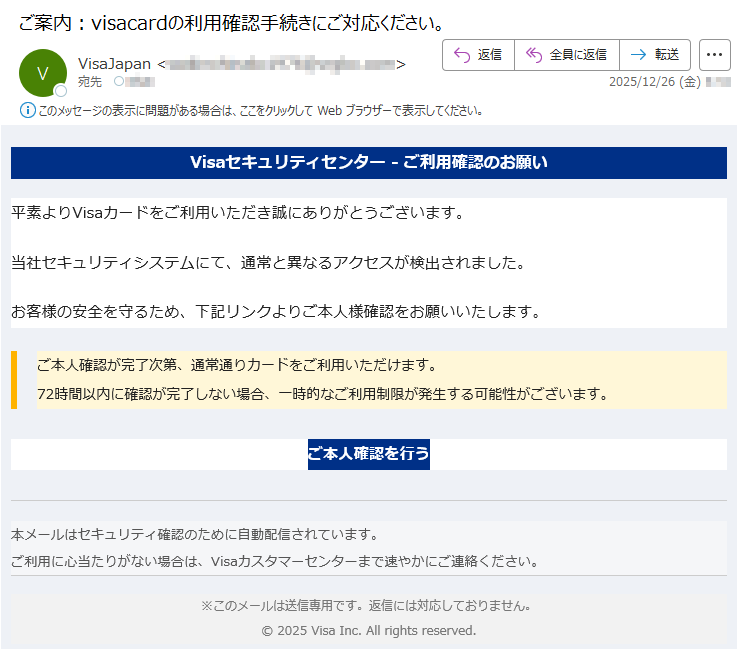Click the blue info icon in message bar

[x=27, y=110]
